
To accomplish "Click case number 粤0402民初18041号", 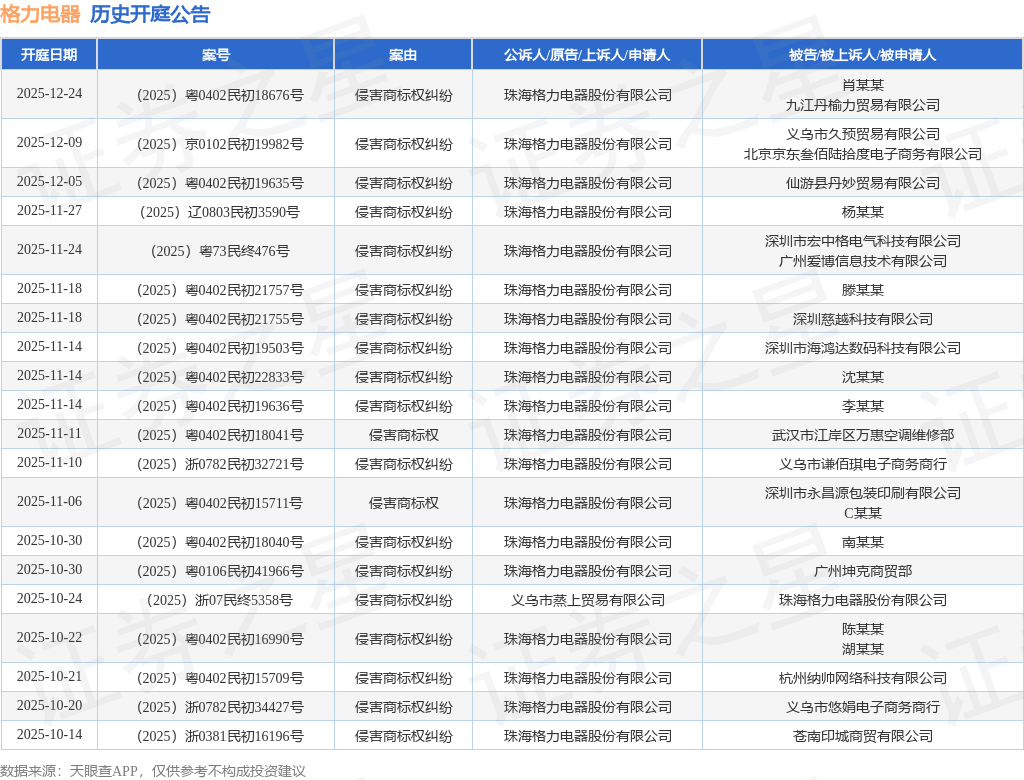I will coord(220,436).
